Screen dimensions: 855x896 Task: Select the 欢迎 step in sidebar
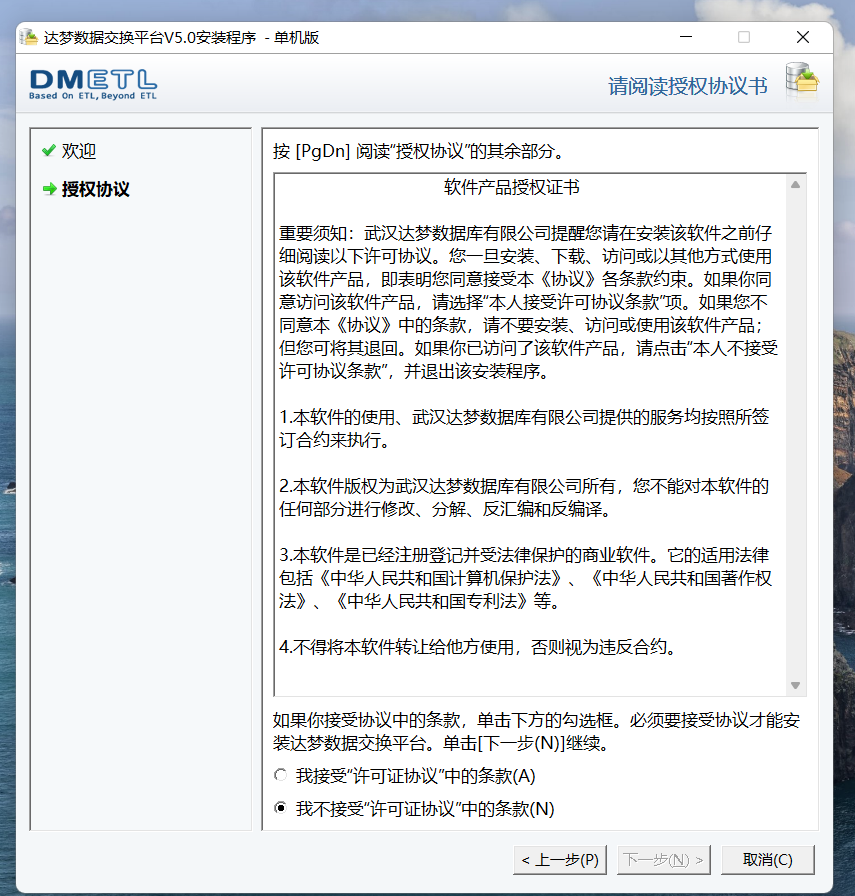click(x=79, y=151)
